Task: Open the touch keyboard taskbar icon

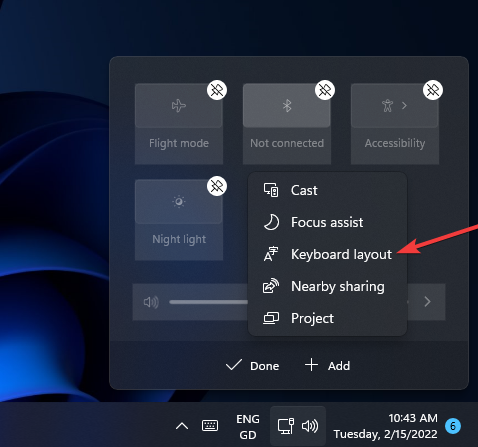Action: click(210, 426)
